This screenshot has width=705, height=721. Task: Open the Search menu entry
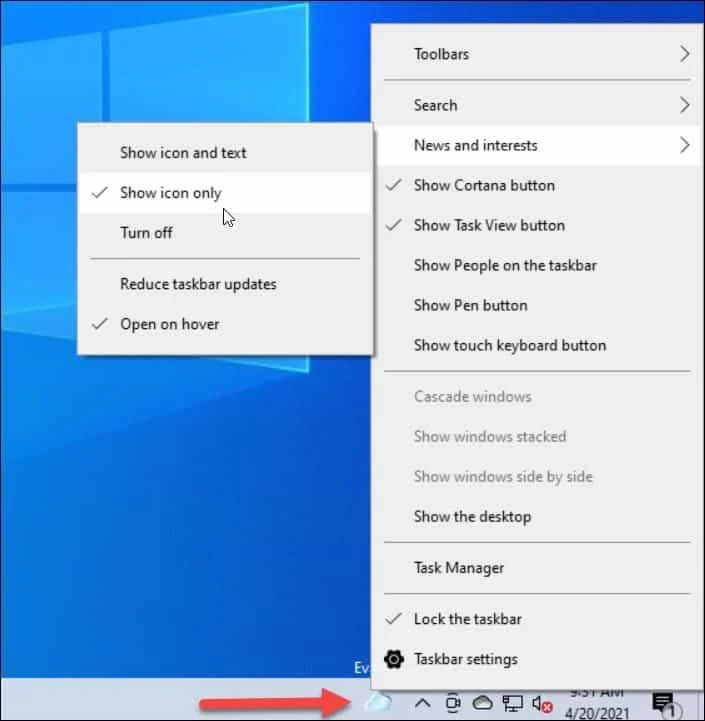537,105
